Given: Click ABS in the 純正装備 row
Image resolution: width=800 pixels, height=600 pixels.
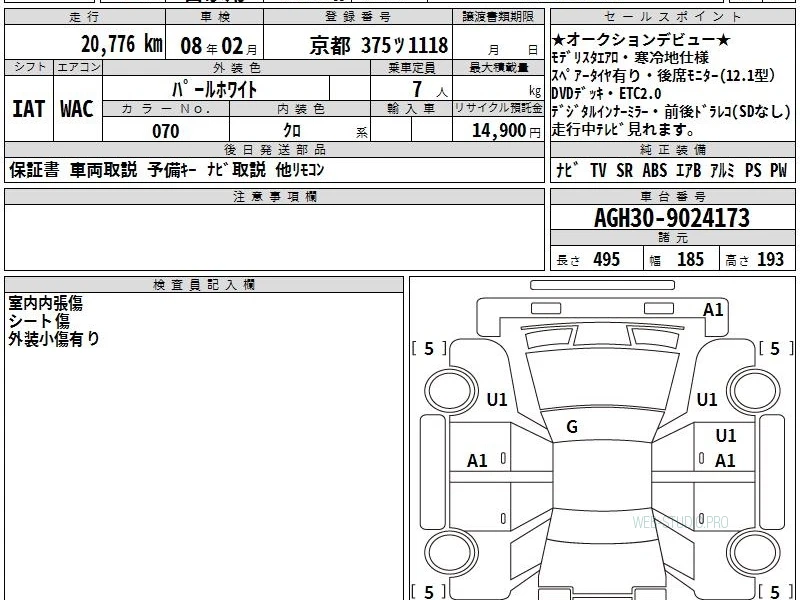Looking at the screenshot, I should [655, 170].
